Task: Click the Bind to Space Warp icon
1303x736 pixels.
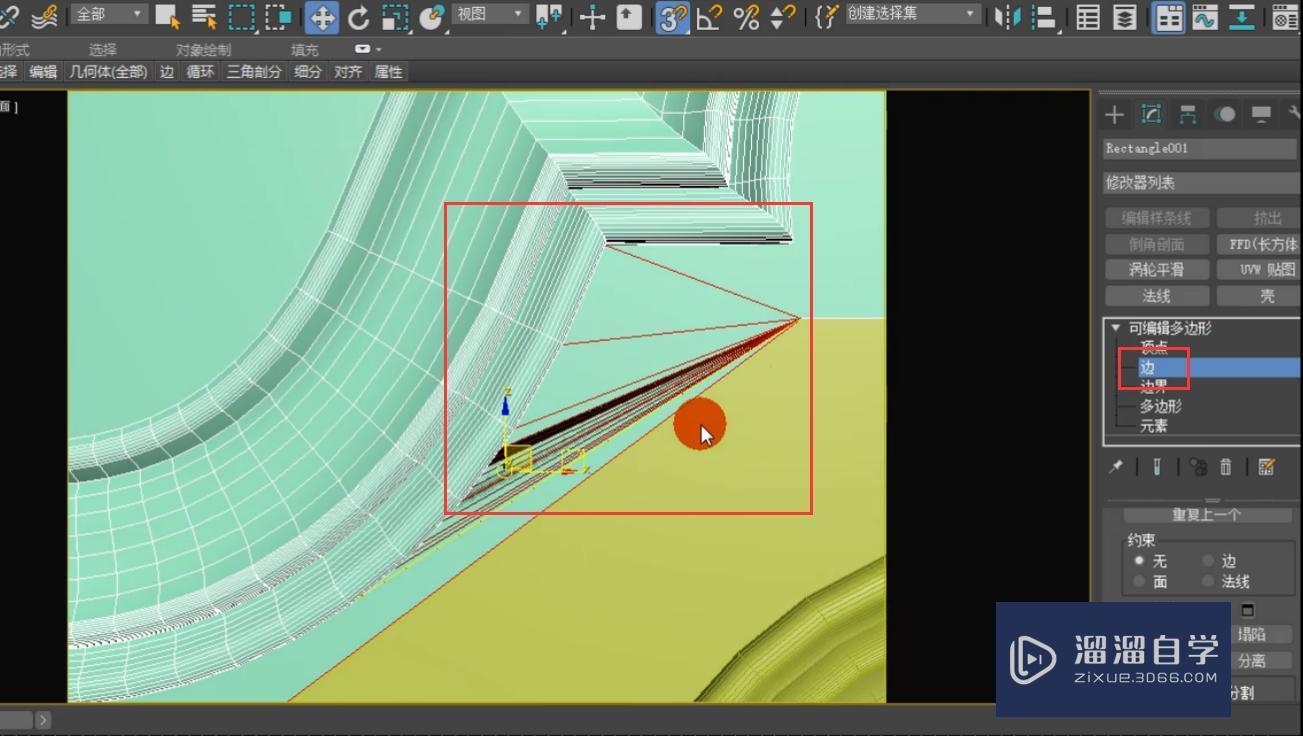Action: pyautogui.click(x=45, y=16)
